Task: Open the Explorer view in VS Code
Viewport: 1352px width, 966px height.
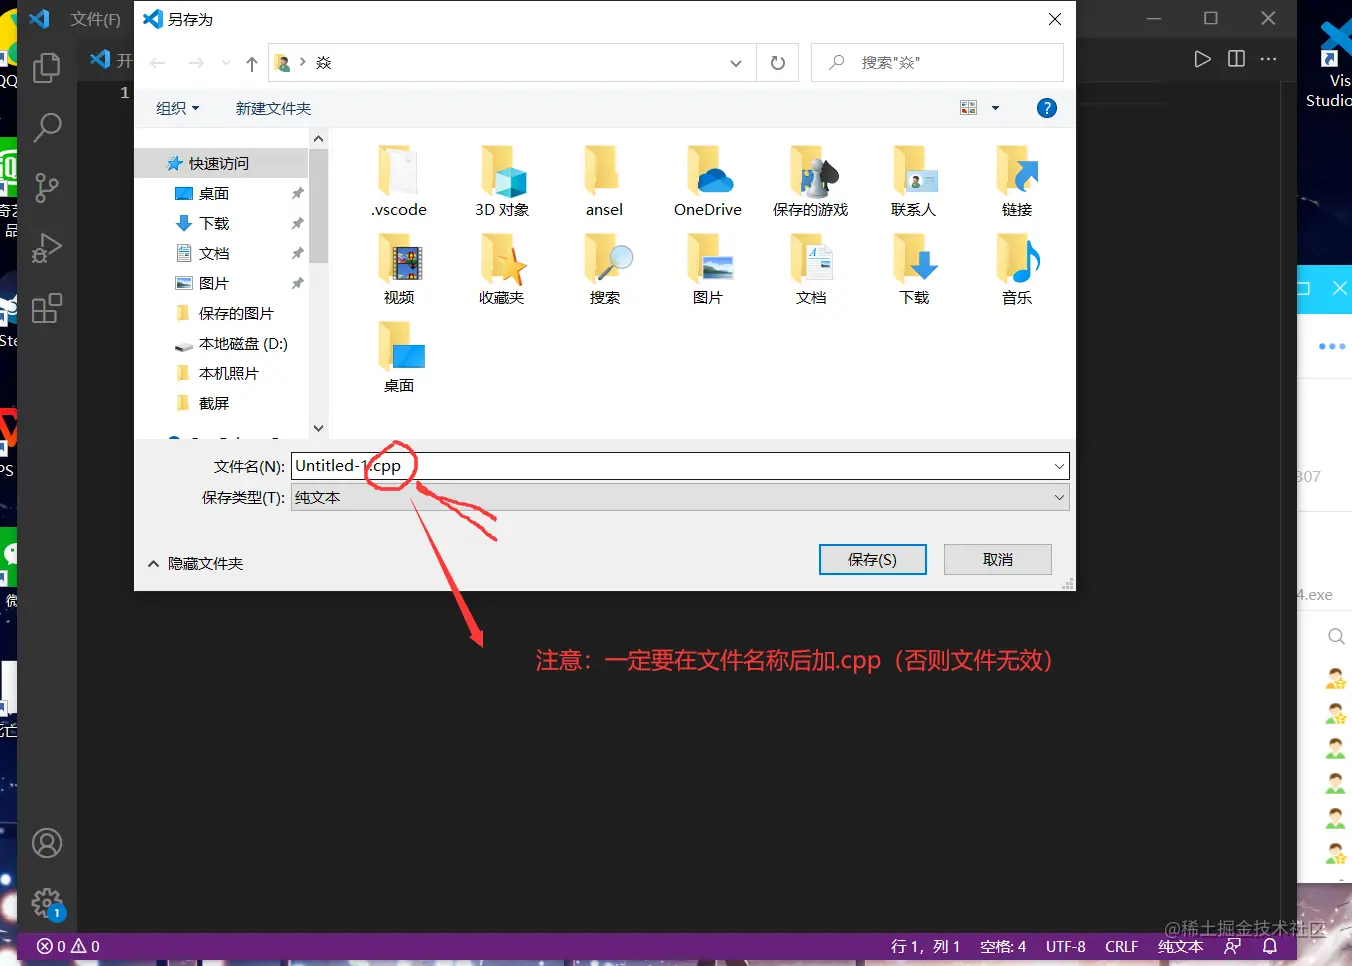Action: (x=47, y=68)
